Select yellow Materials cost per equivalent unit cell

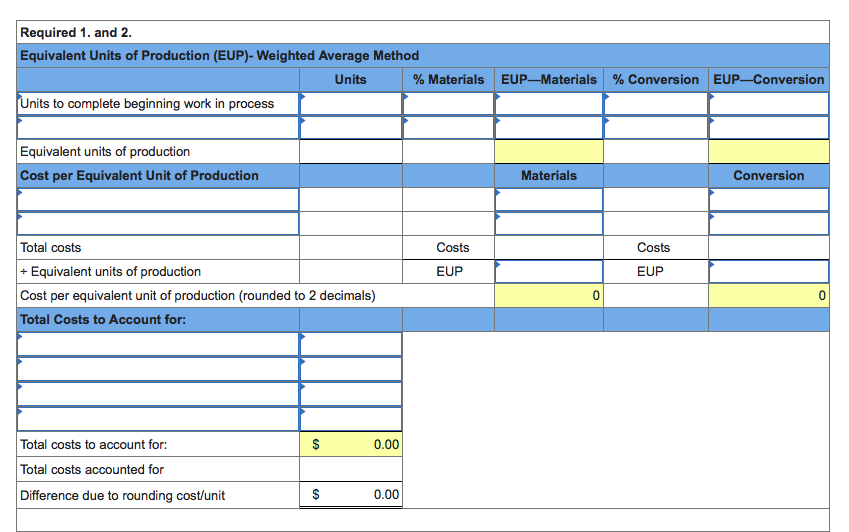click(549, 295)
